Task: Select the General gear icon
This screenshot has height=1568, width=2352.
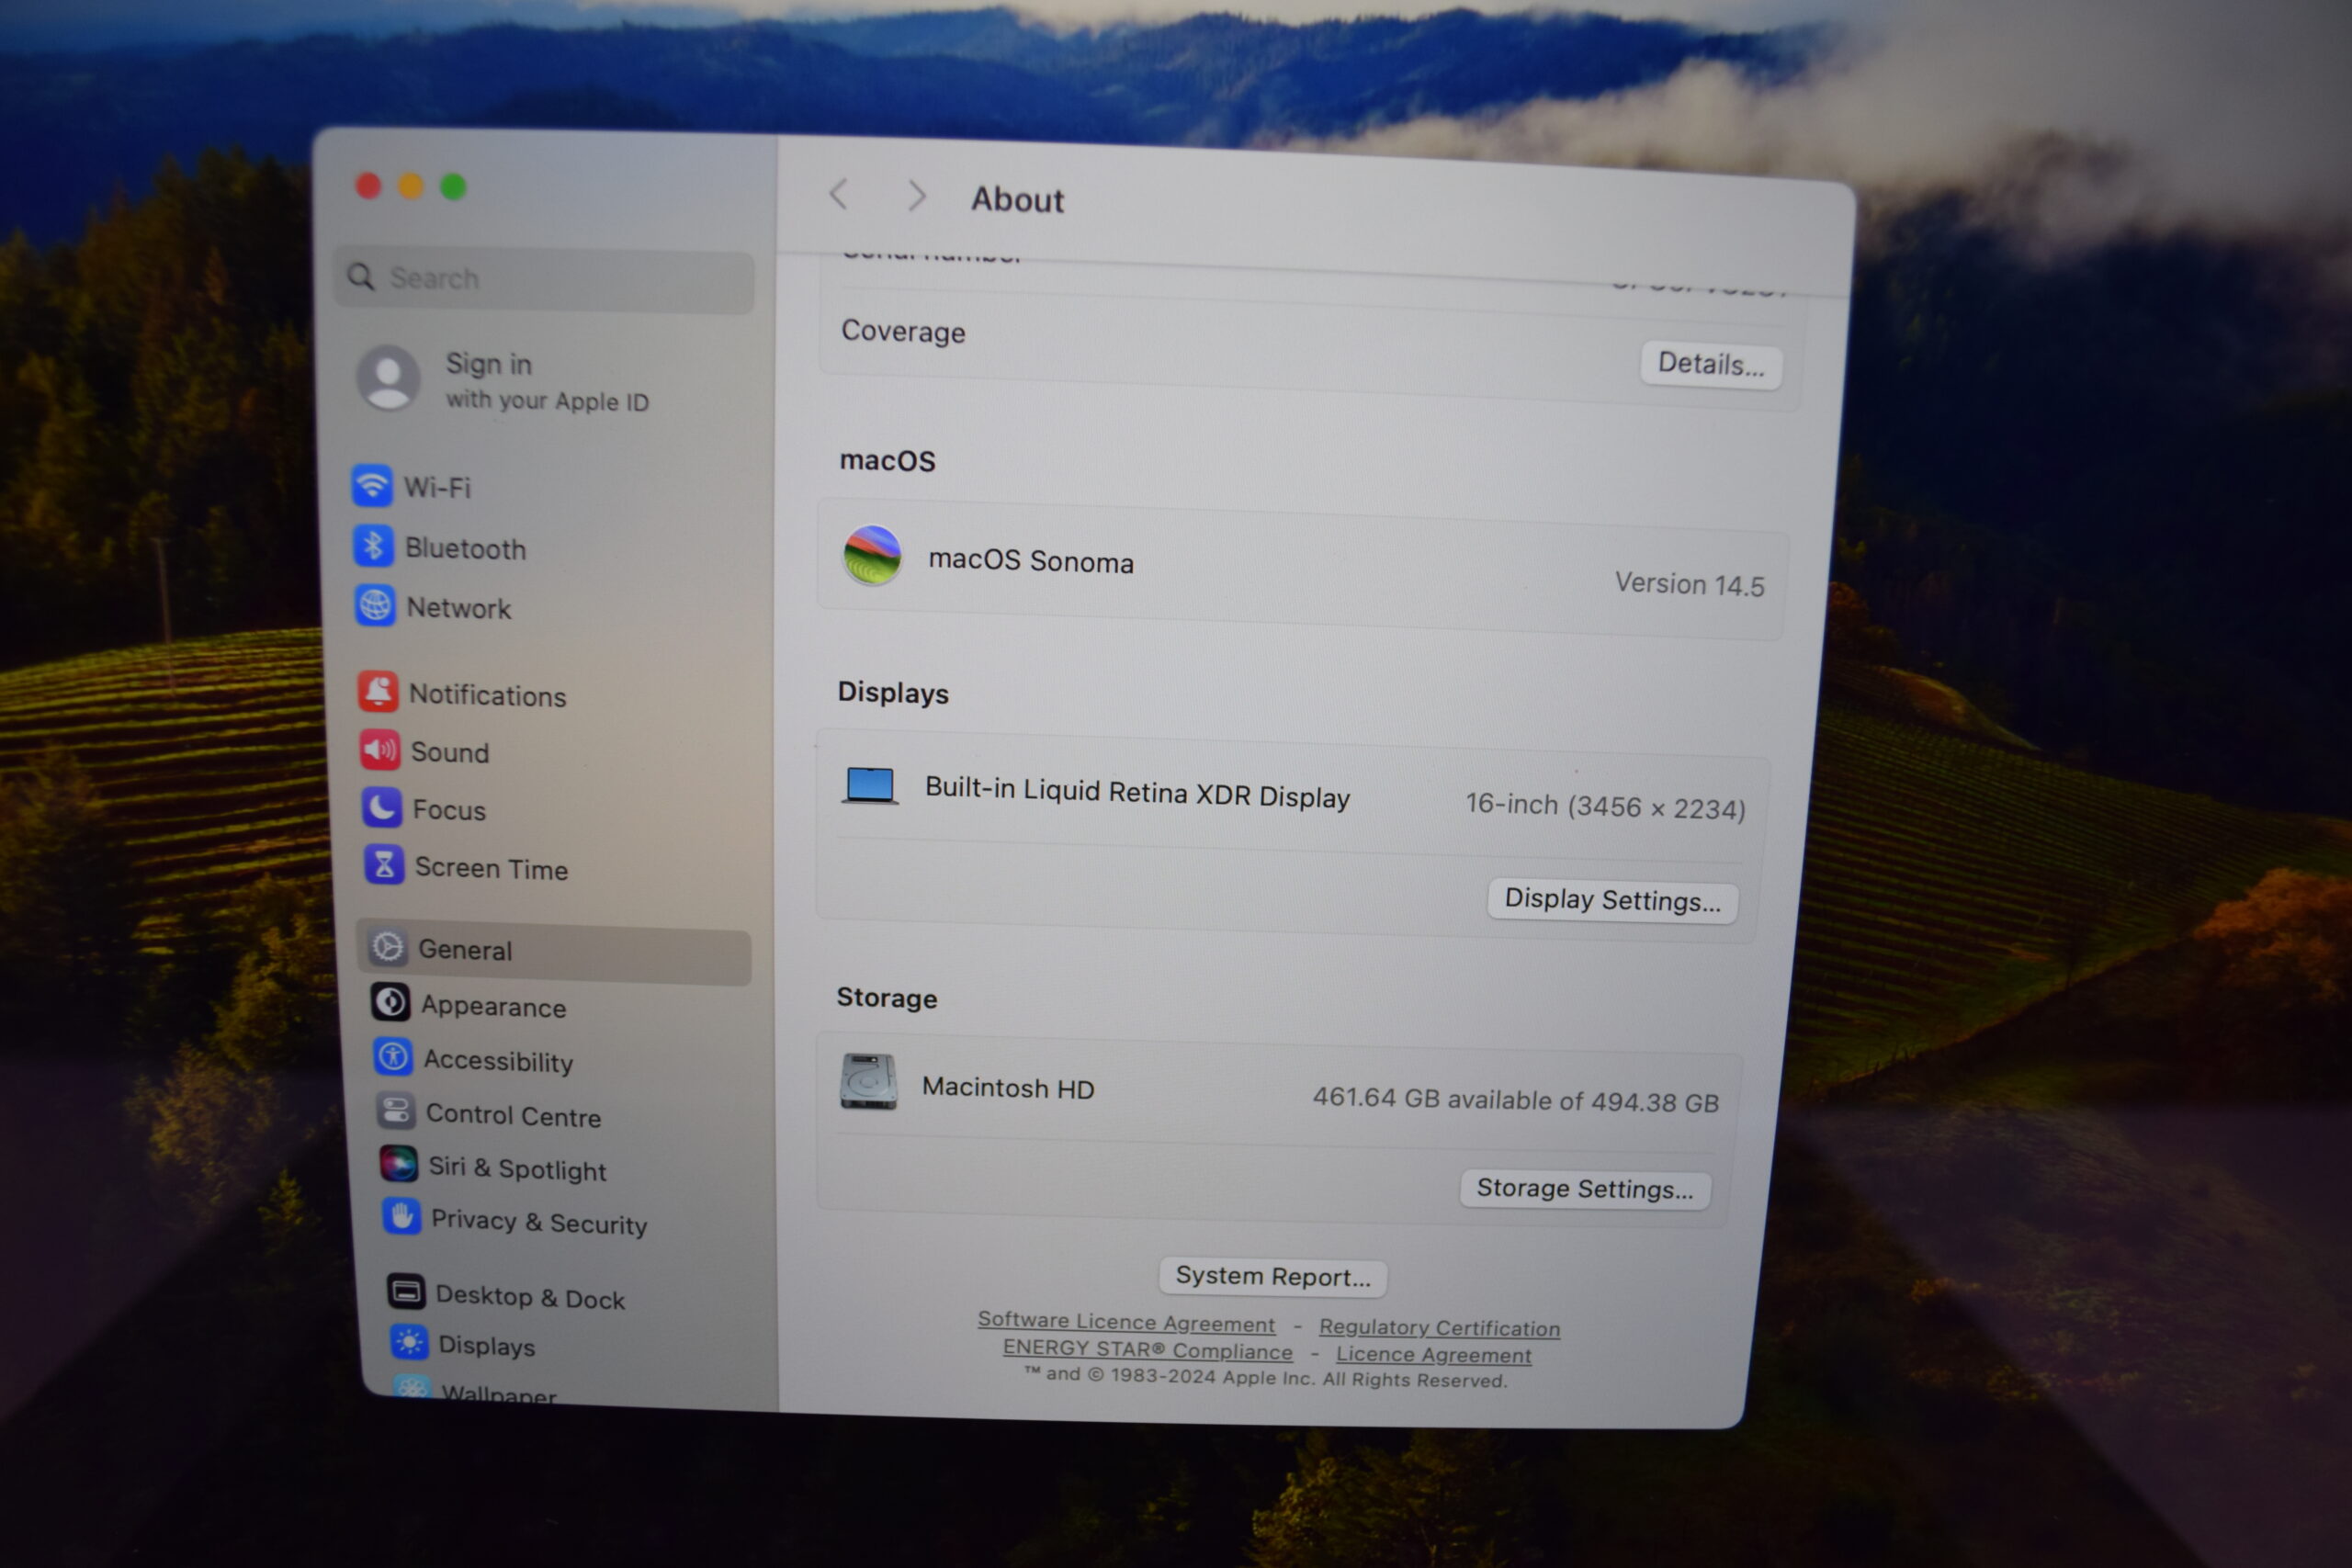Action: 388,947
